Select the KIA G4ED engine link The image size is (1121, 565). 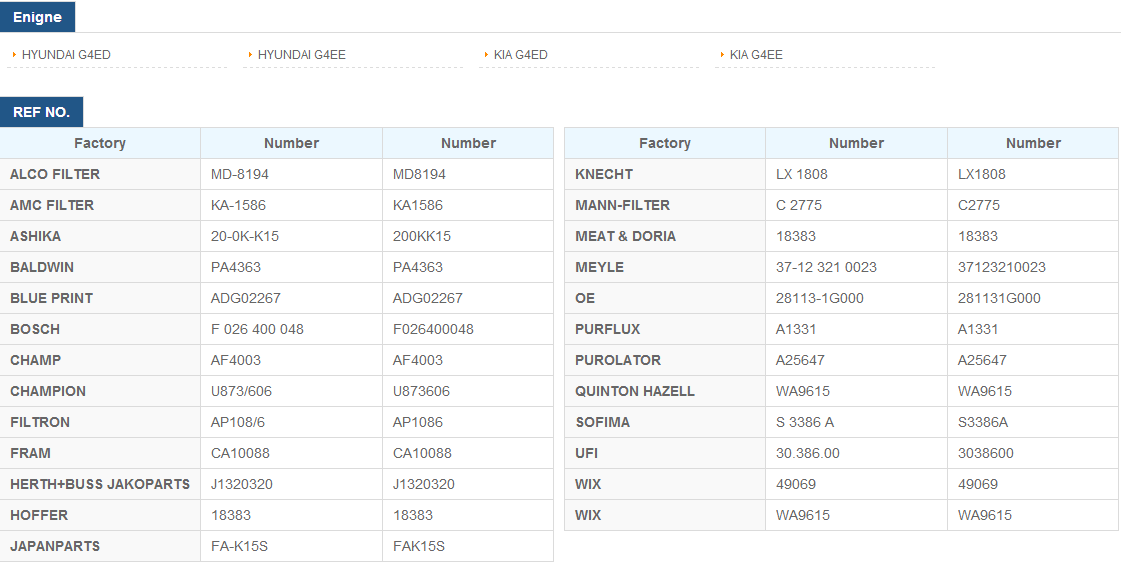coord(520,54)
